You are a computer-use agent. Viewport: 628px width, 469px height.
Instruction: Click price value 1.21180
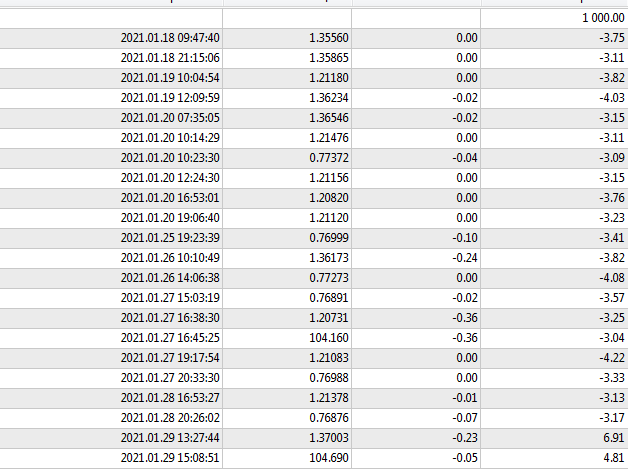329,78
